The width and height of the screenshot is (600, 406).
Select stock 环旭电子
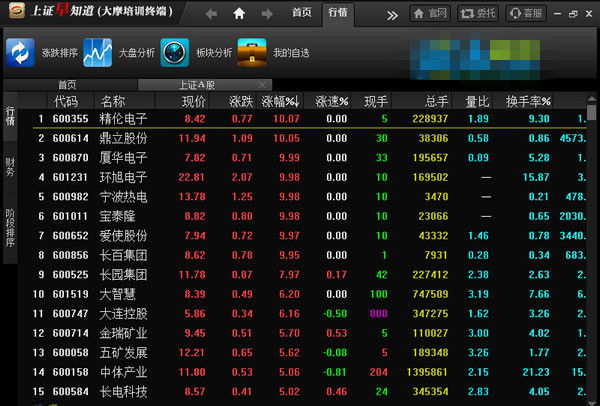coord(123,177)
